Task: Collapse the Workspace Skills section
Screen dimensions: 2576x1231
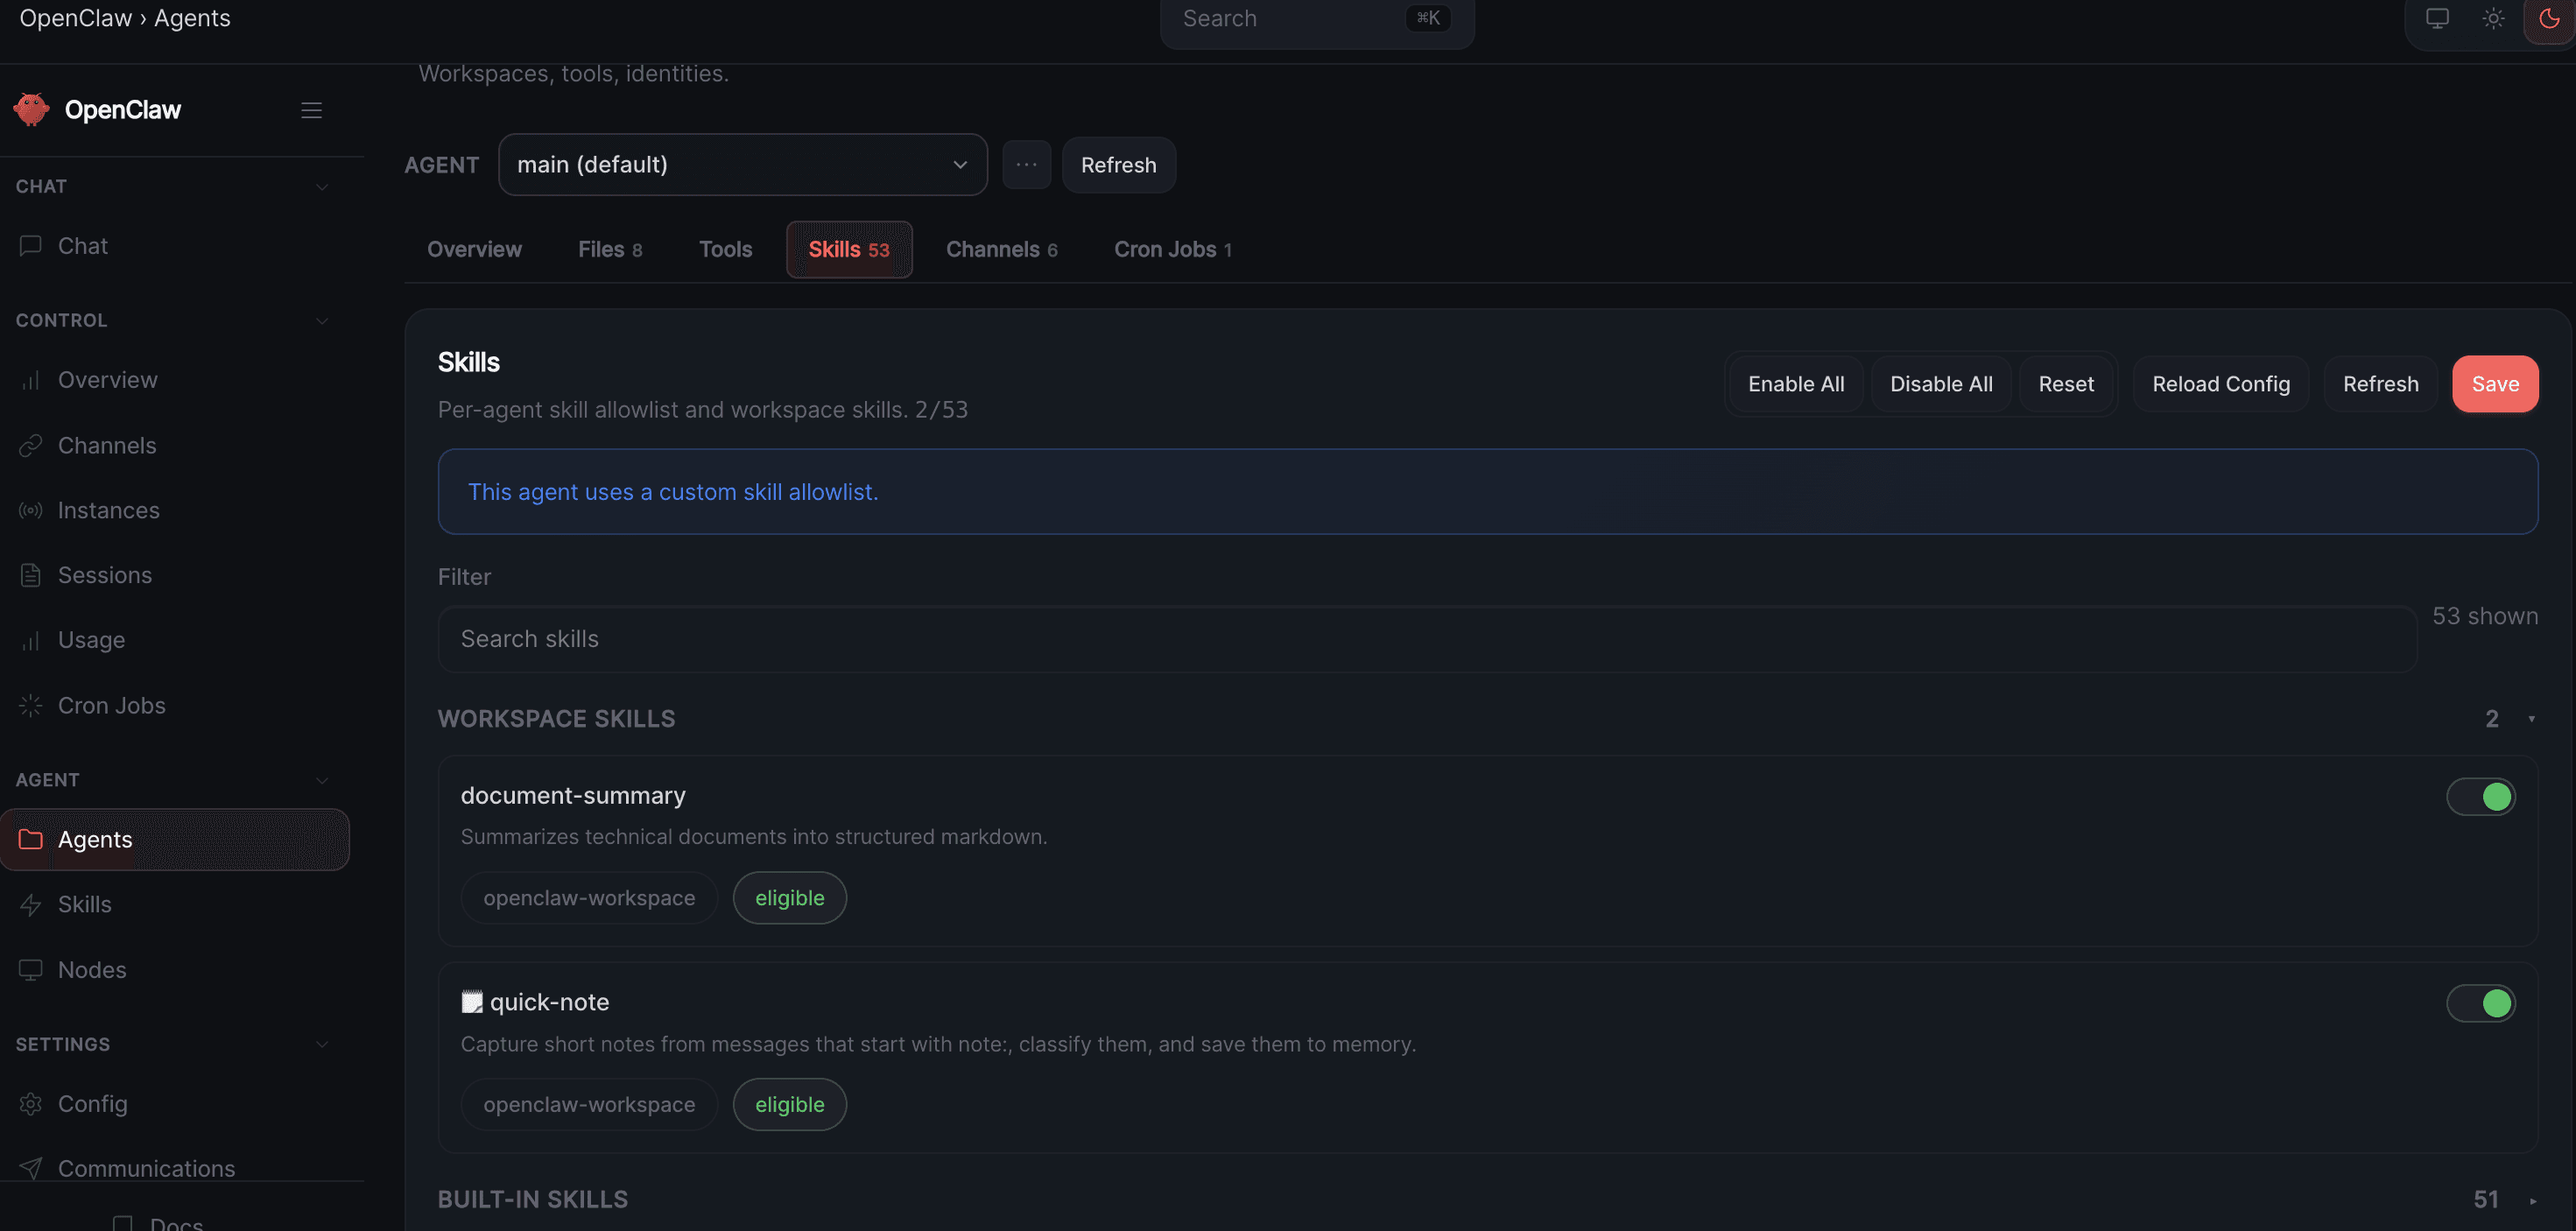Action: (2531, 719)
